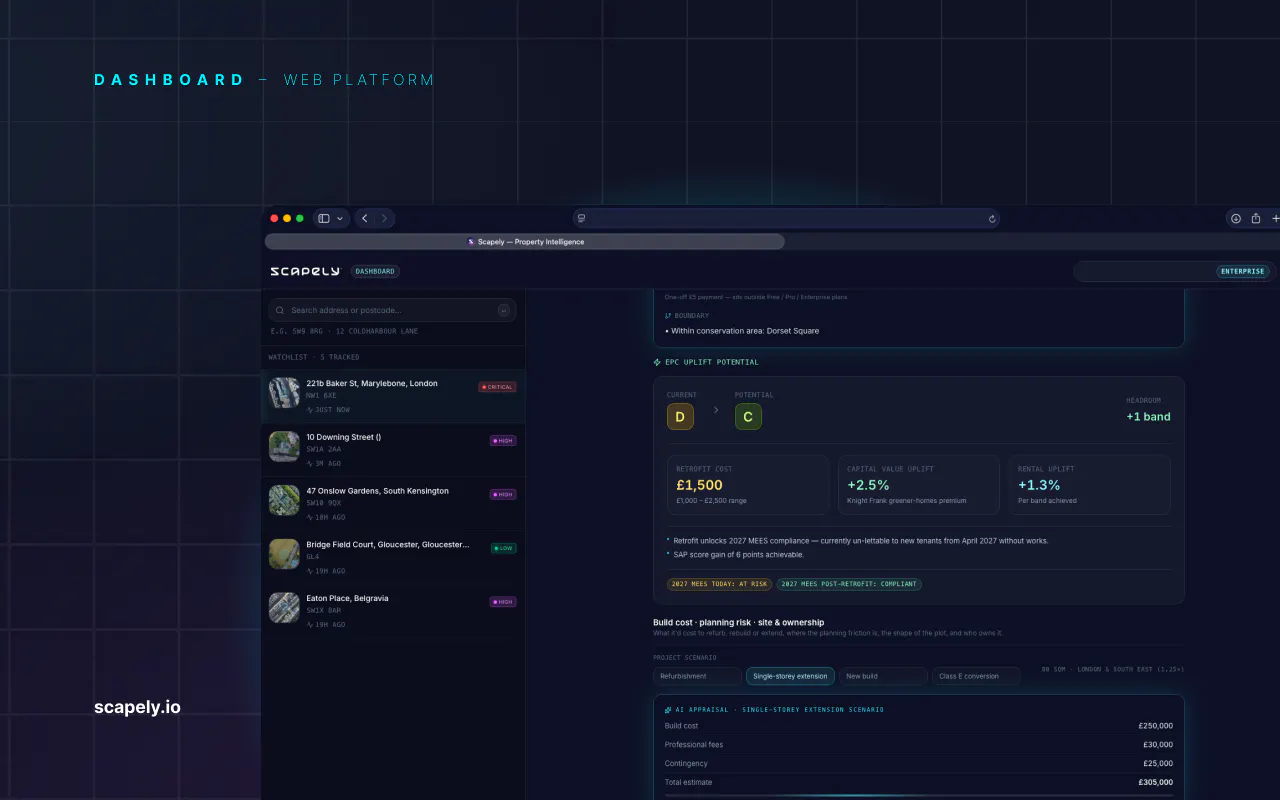This screenshot has height=800, width=1280.
Task: Select 221b Baker St, Marylebone, London entry
Action: [393, 396]
